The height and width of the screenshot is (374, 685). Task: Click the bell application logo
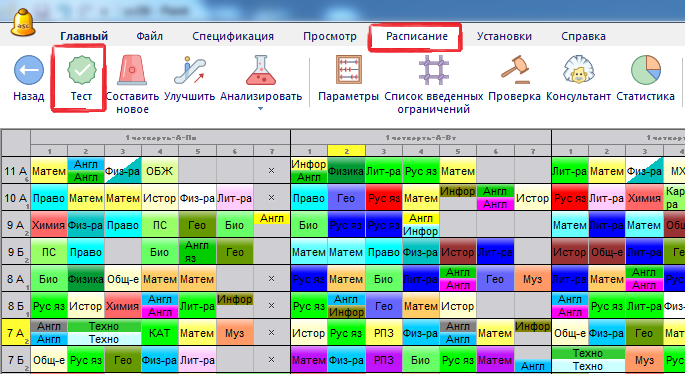(x=23, y=25)
